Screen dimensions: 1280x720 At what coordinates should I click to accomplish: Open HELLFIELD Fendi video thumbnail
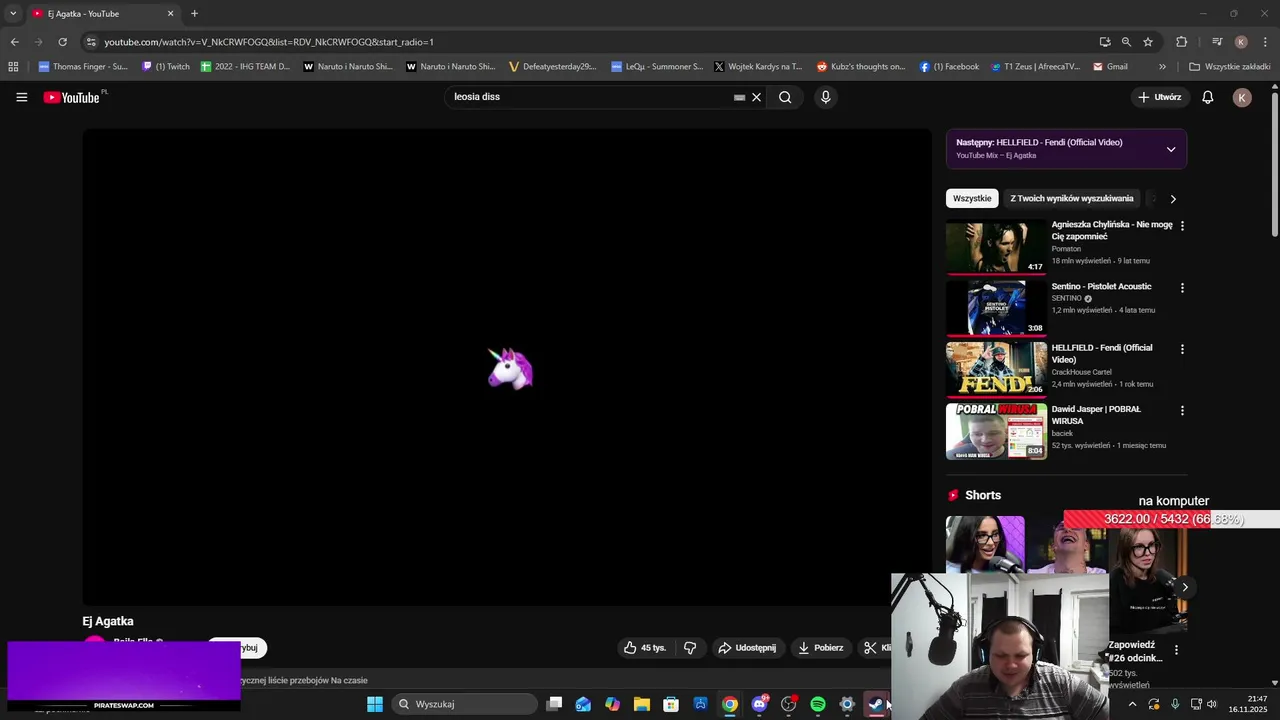coord(996,369)
